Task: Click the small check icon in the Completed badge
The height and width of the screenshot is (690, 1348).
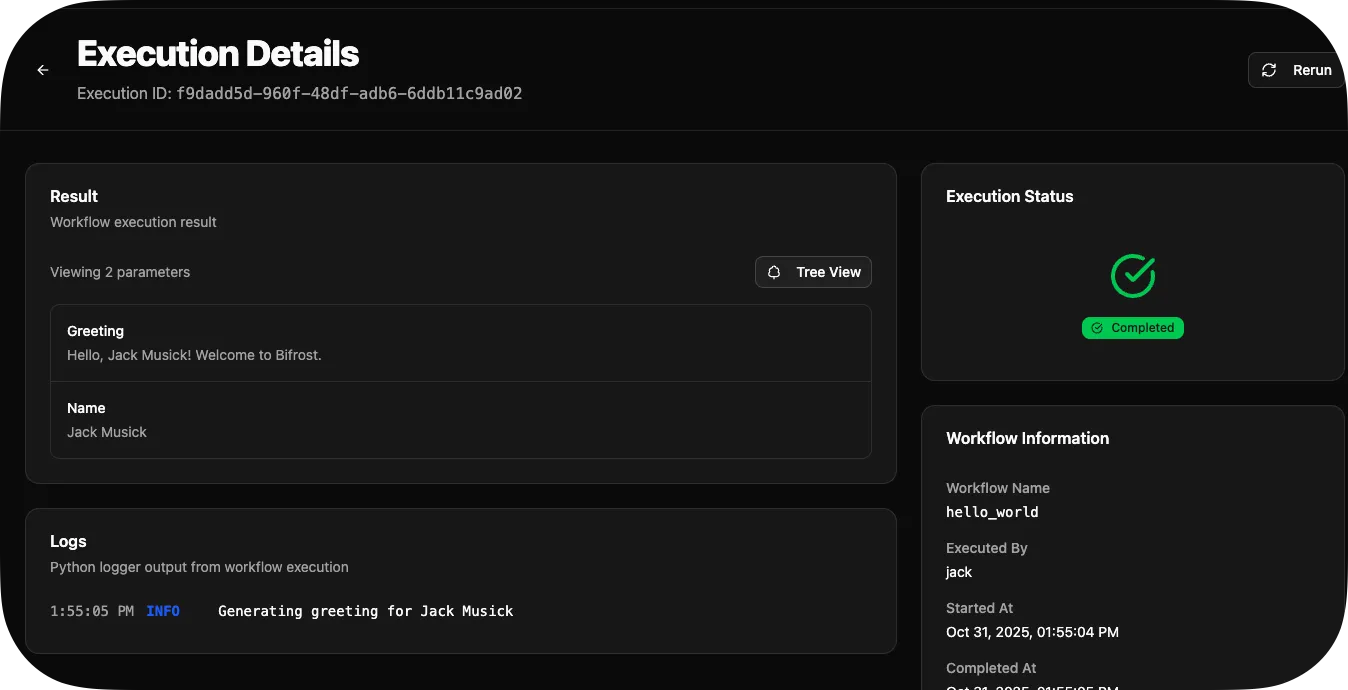Action: coord(1097,328)
